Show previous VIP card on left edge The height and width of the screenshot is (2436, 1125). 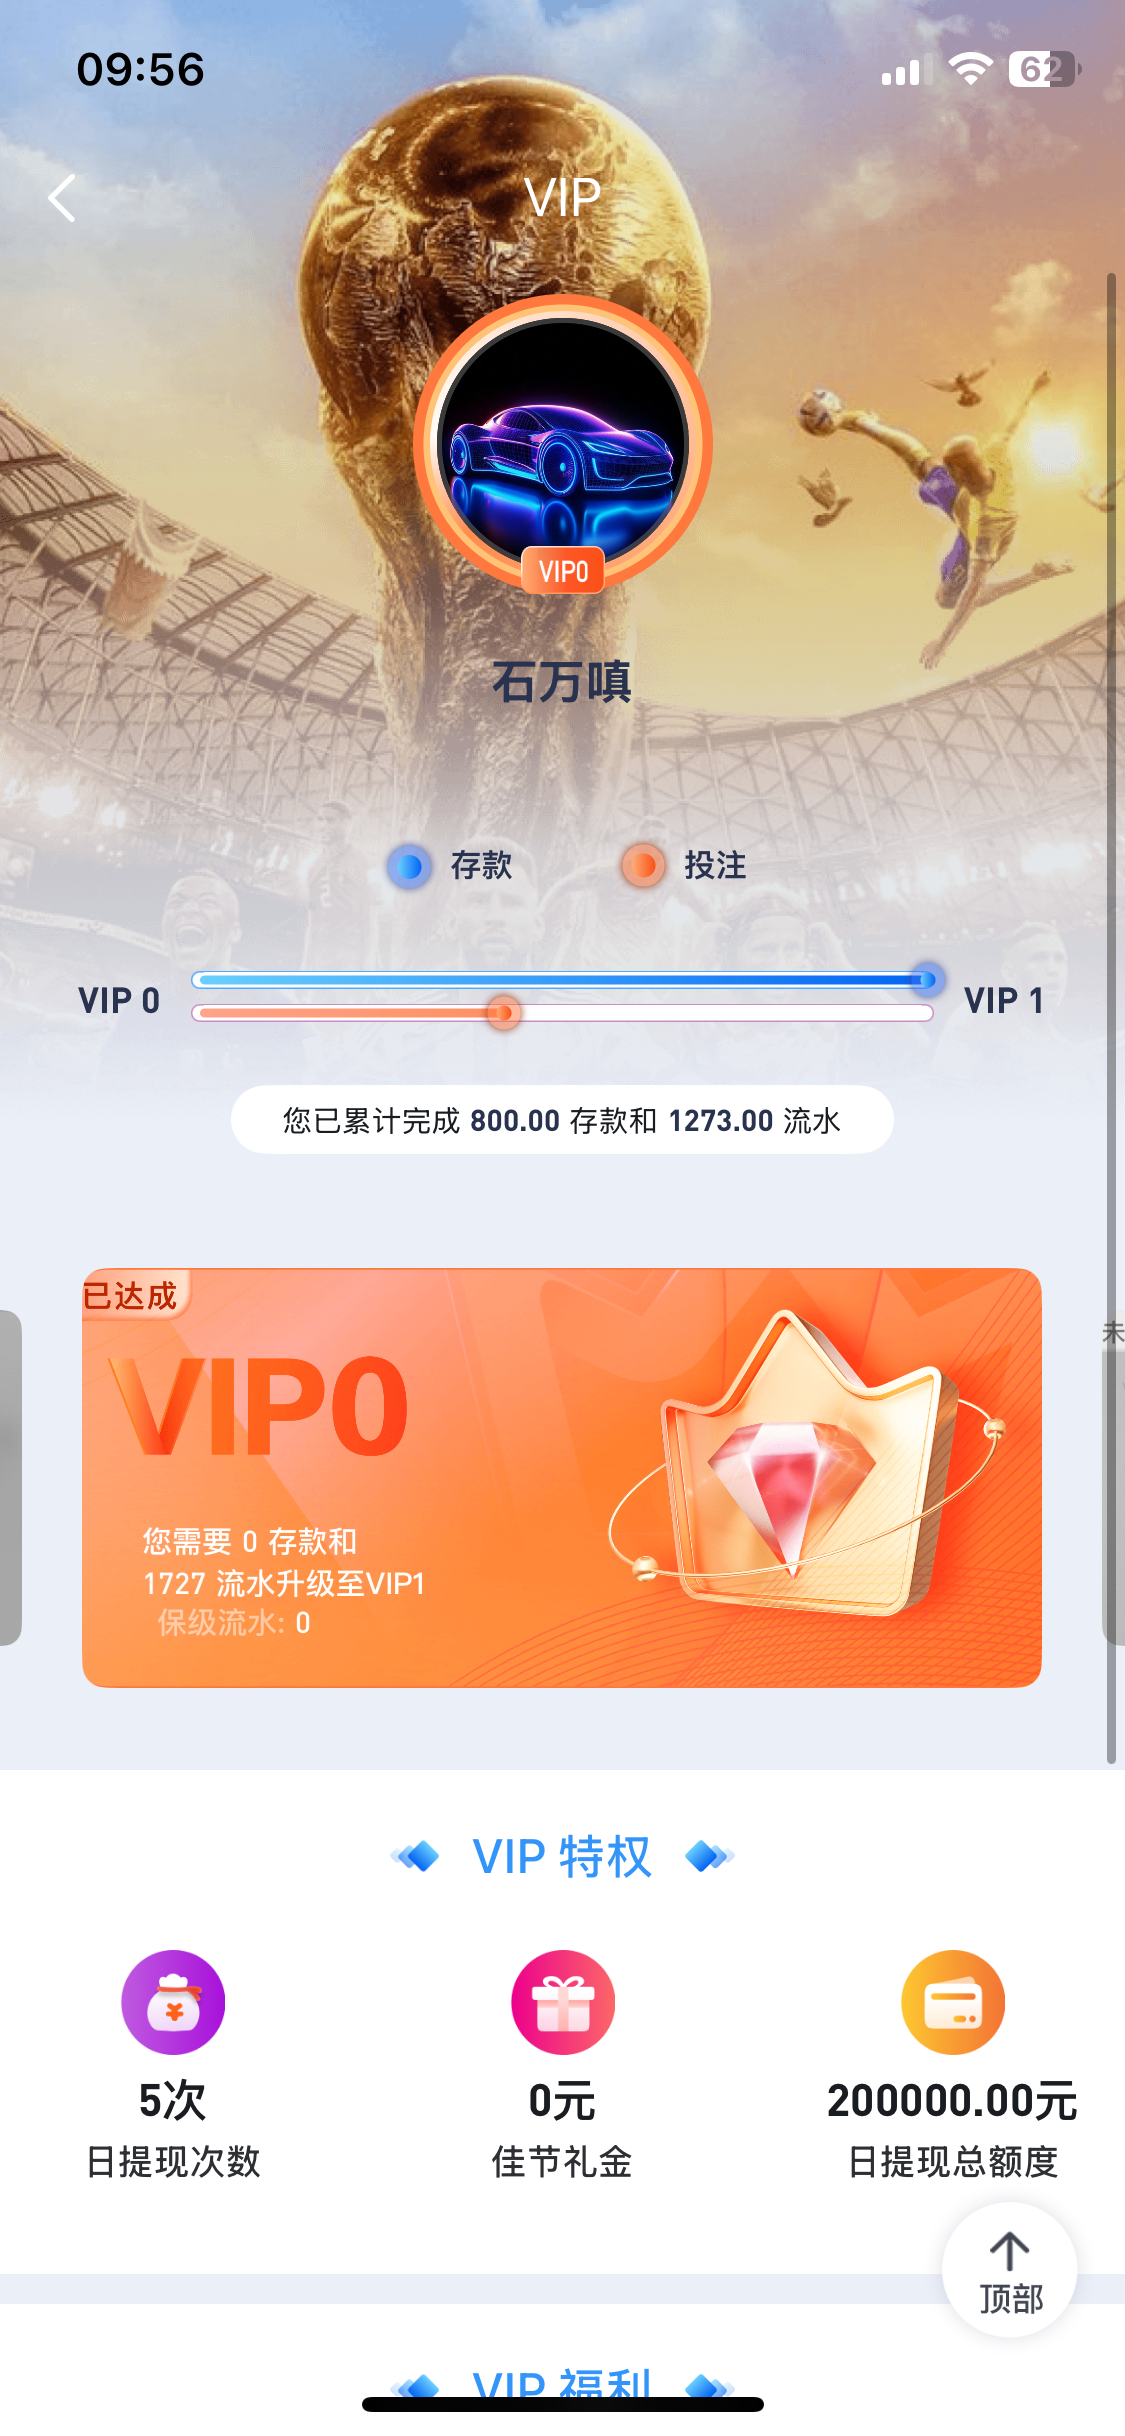(x=11, y=1477)
